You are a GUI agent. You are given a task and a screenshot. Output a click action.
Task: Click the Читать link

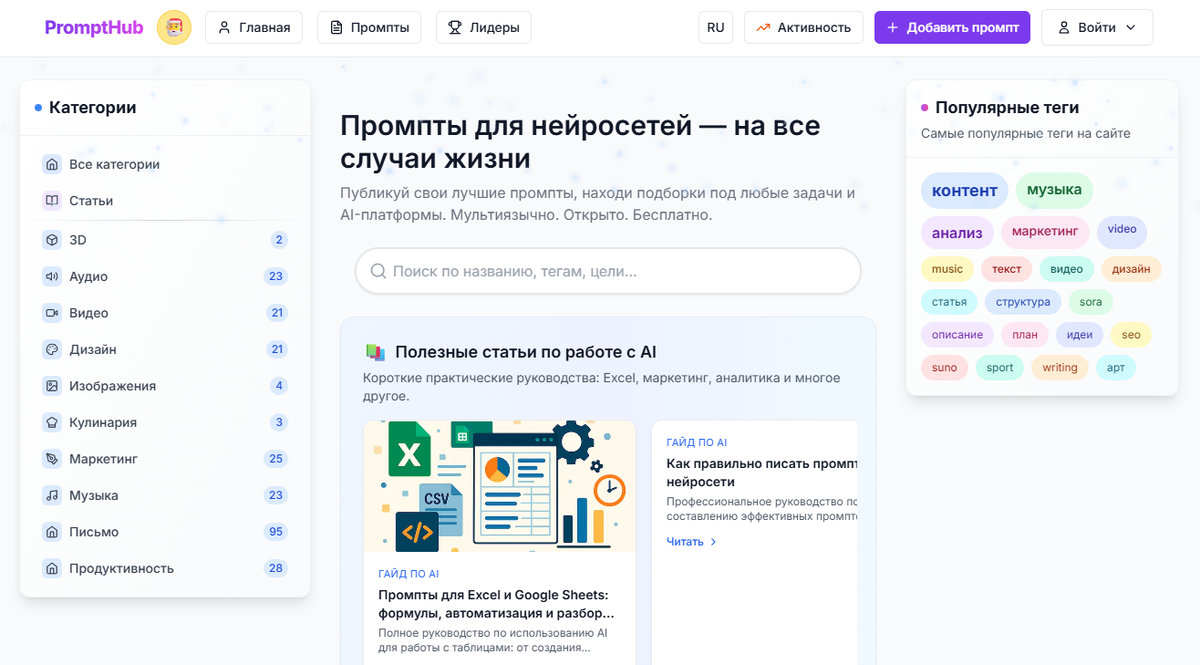tap(692, 542)
